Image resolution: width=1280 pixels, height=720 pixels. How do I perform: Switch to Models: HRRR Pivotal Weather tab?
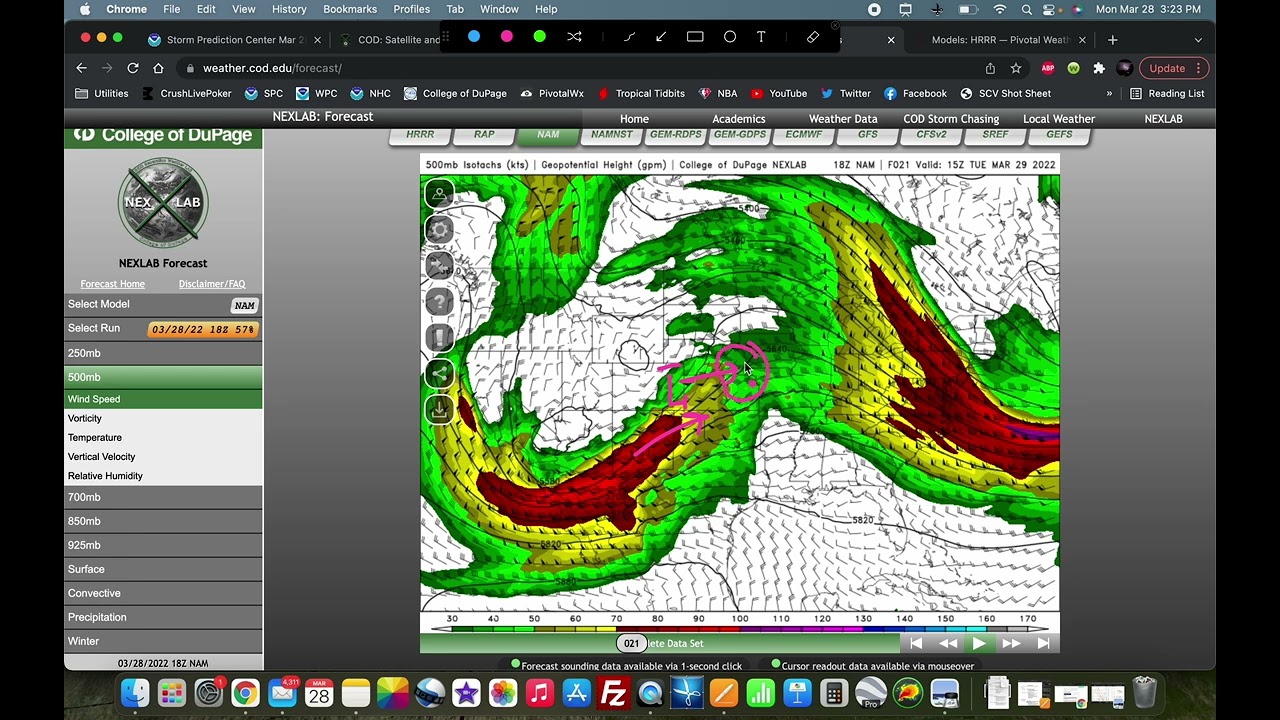pos(1000,40)
